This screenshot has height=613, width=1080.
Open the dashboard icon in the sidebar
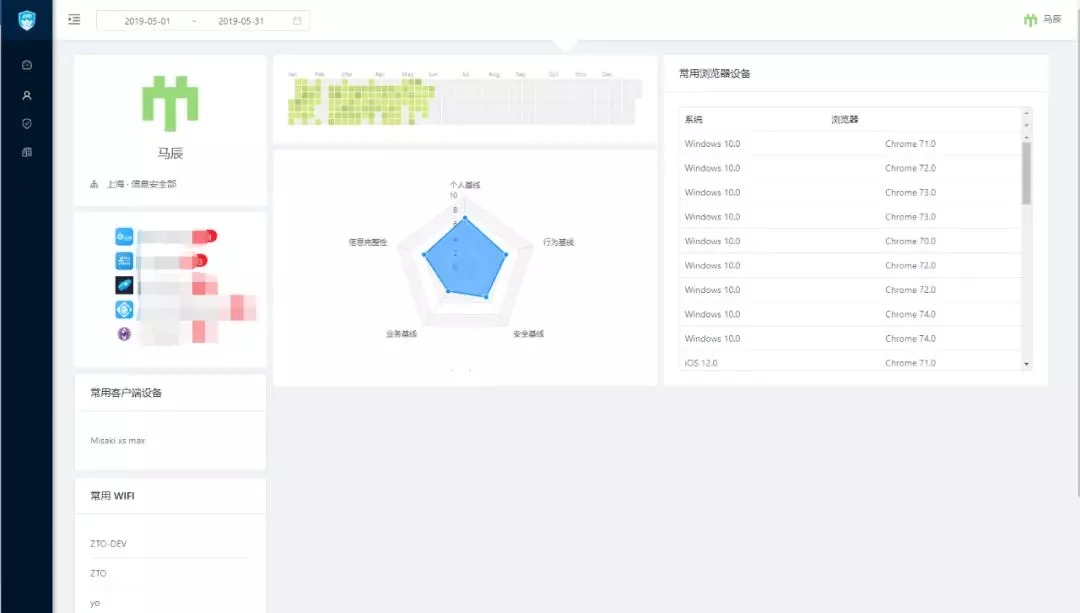click(27, 63)
